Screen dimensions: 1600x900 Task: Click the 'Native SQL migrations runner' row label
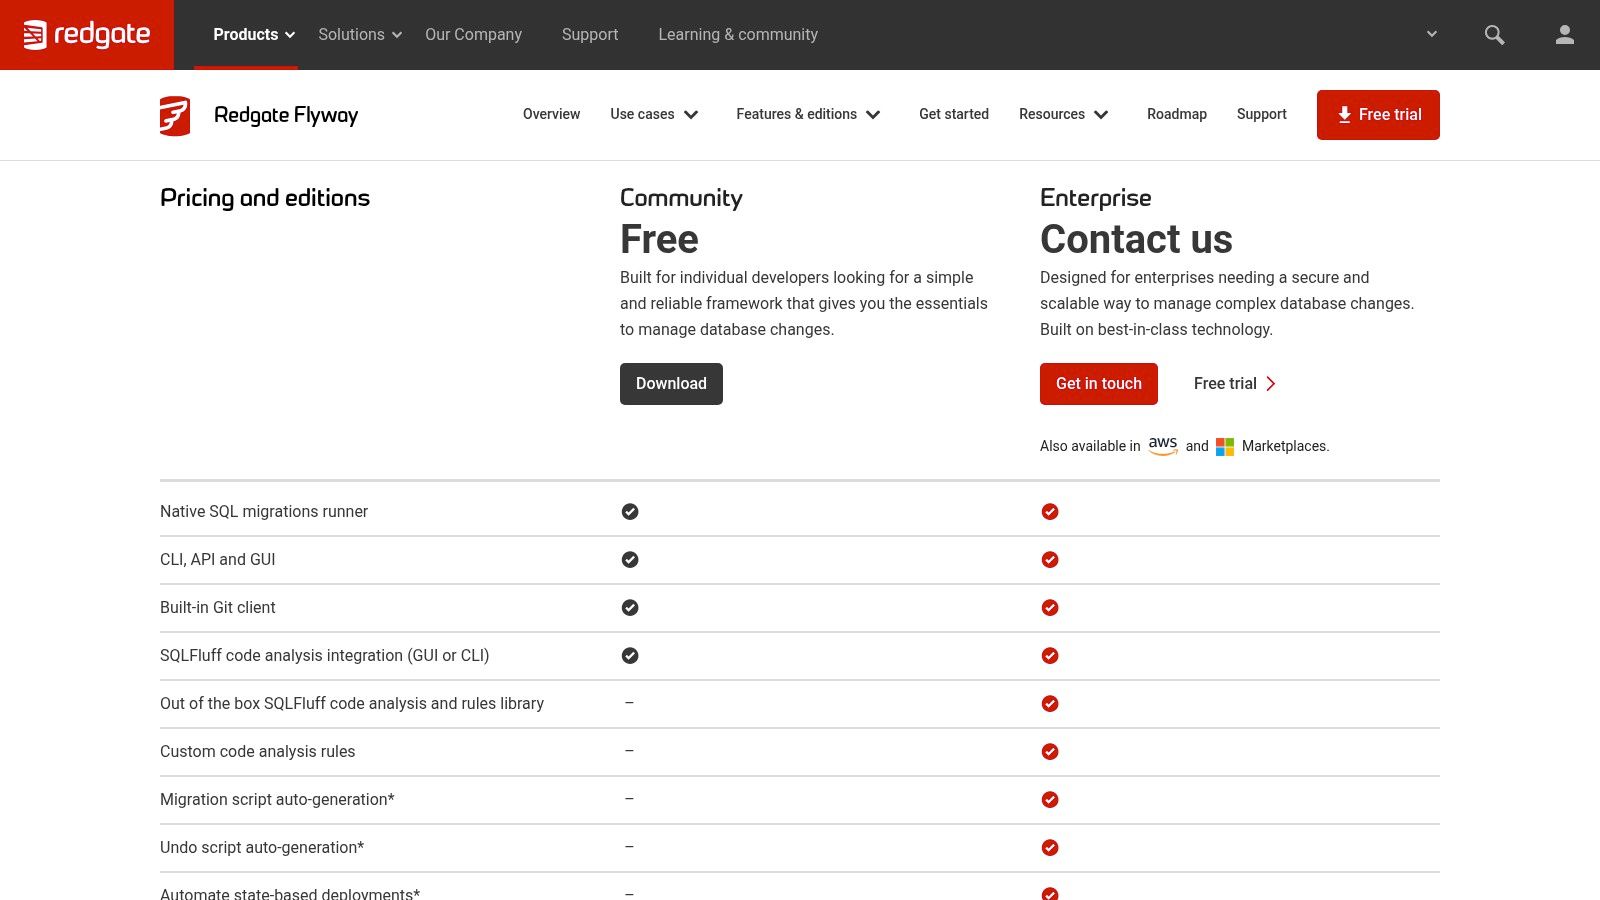(264, 512)
